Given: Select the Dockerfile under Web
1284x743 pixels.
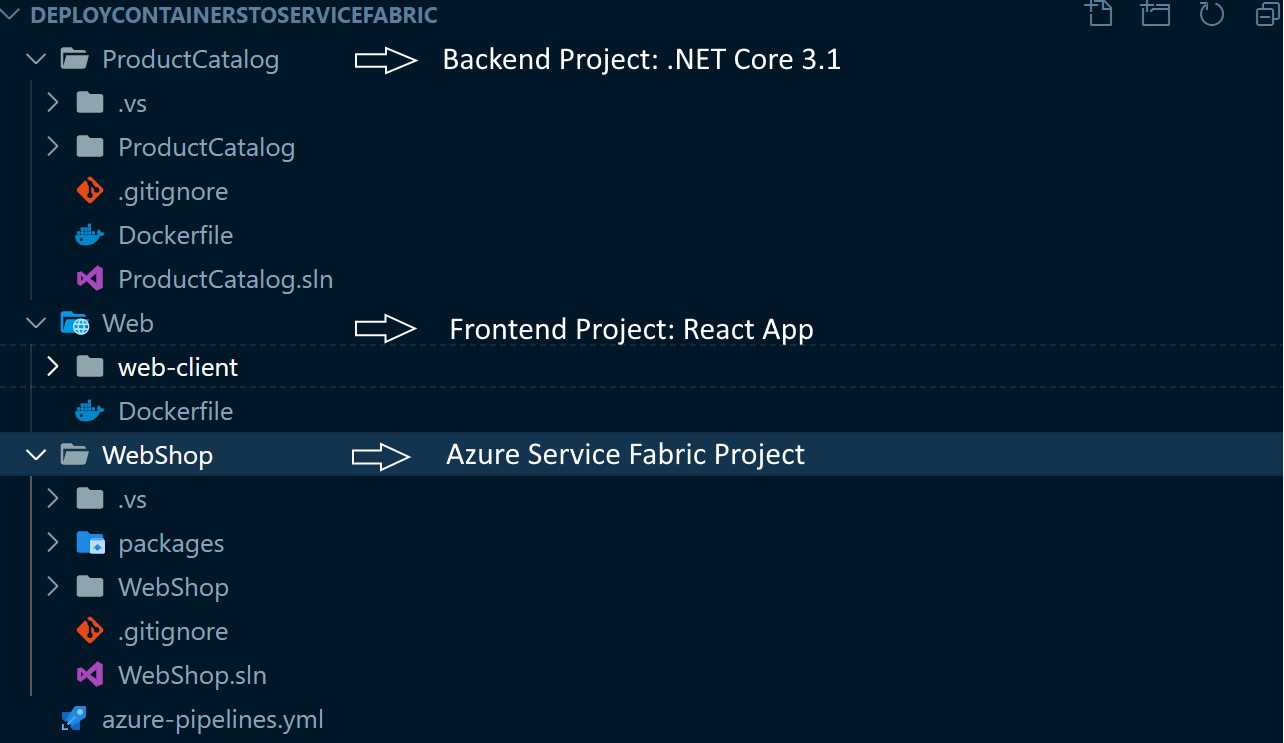Looking at the screenshot, I should point(175,410).
